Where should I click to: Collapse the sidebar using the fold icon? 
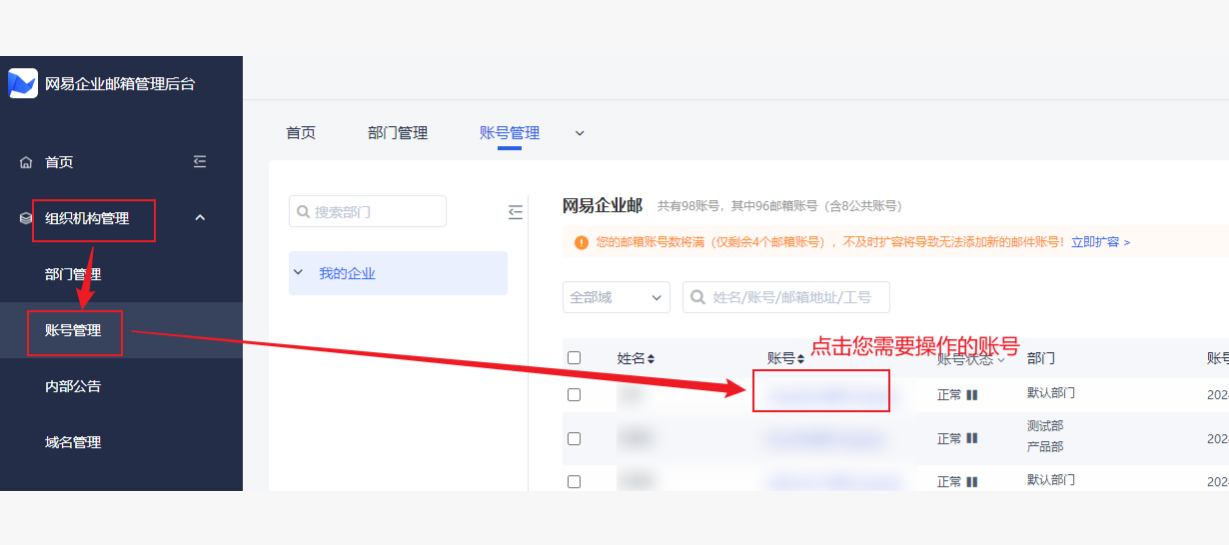[200, 161]
